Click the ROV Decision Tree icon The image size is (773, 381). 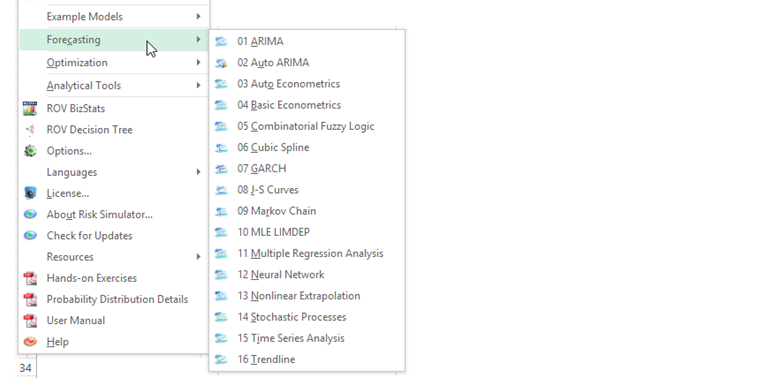[30, 130]
